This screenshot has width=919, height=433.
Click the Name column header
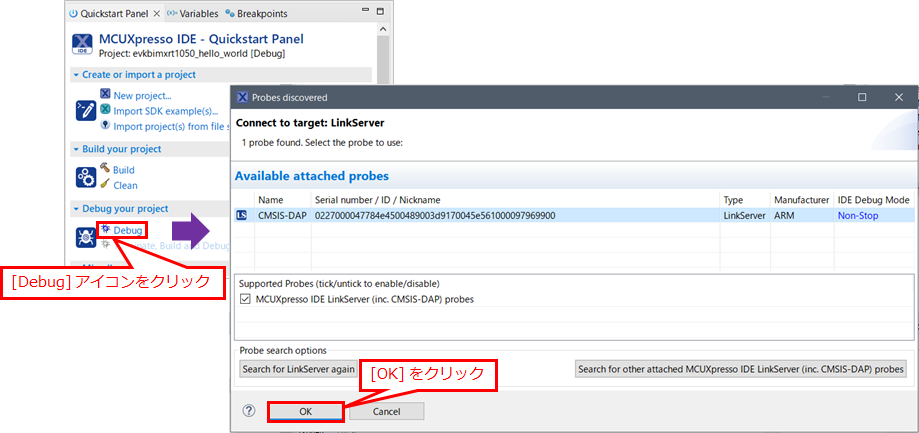pos(282,200)
